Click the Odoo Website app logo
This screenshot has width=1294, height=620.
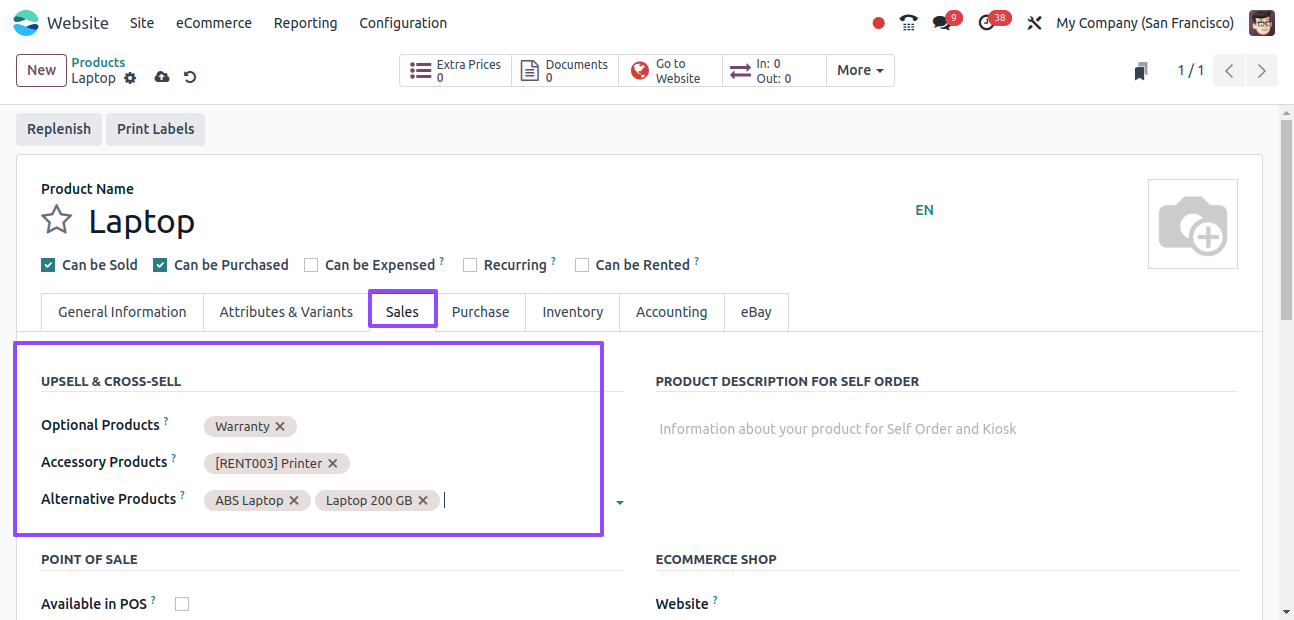(x=26, y=22)
